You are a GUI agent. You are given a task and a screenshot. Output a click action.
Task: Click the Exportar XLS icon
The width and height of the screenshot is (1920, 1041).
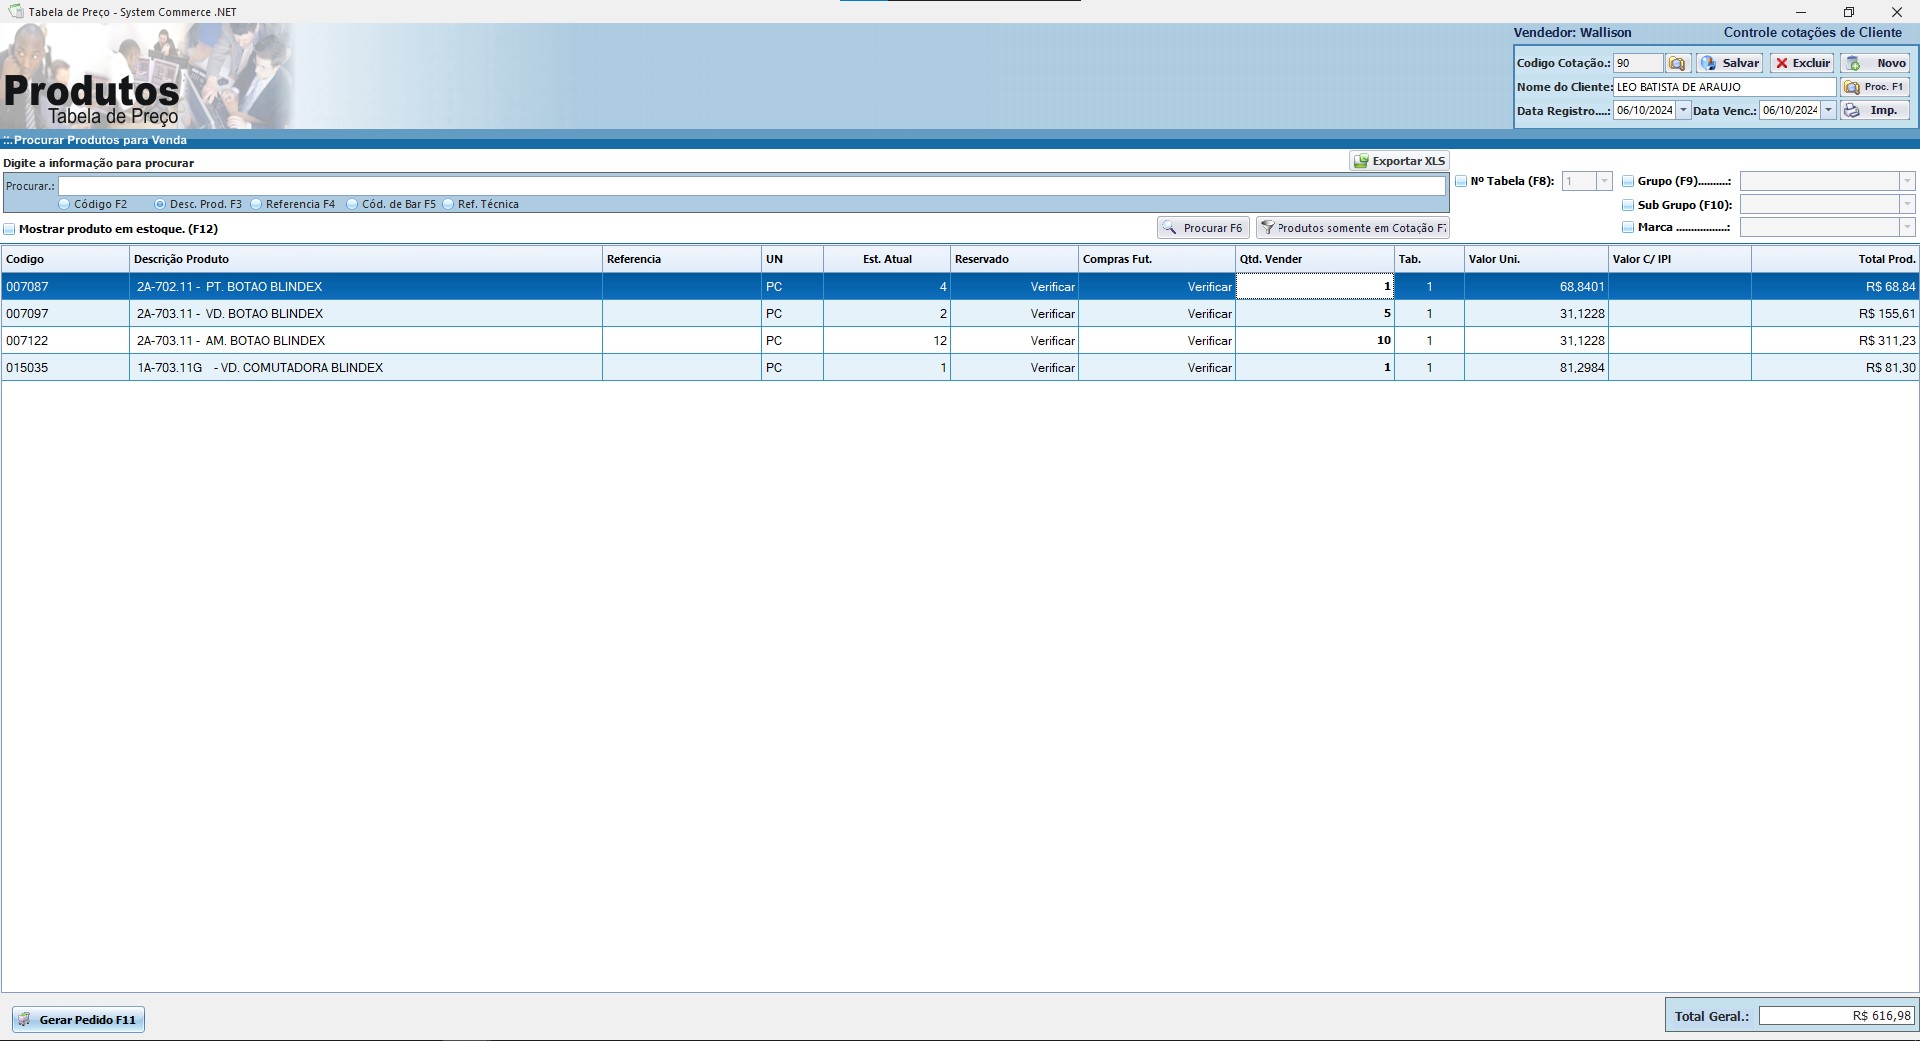point(1361,161)
